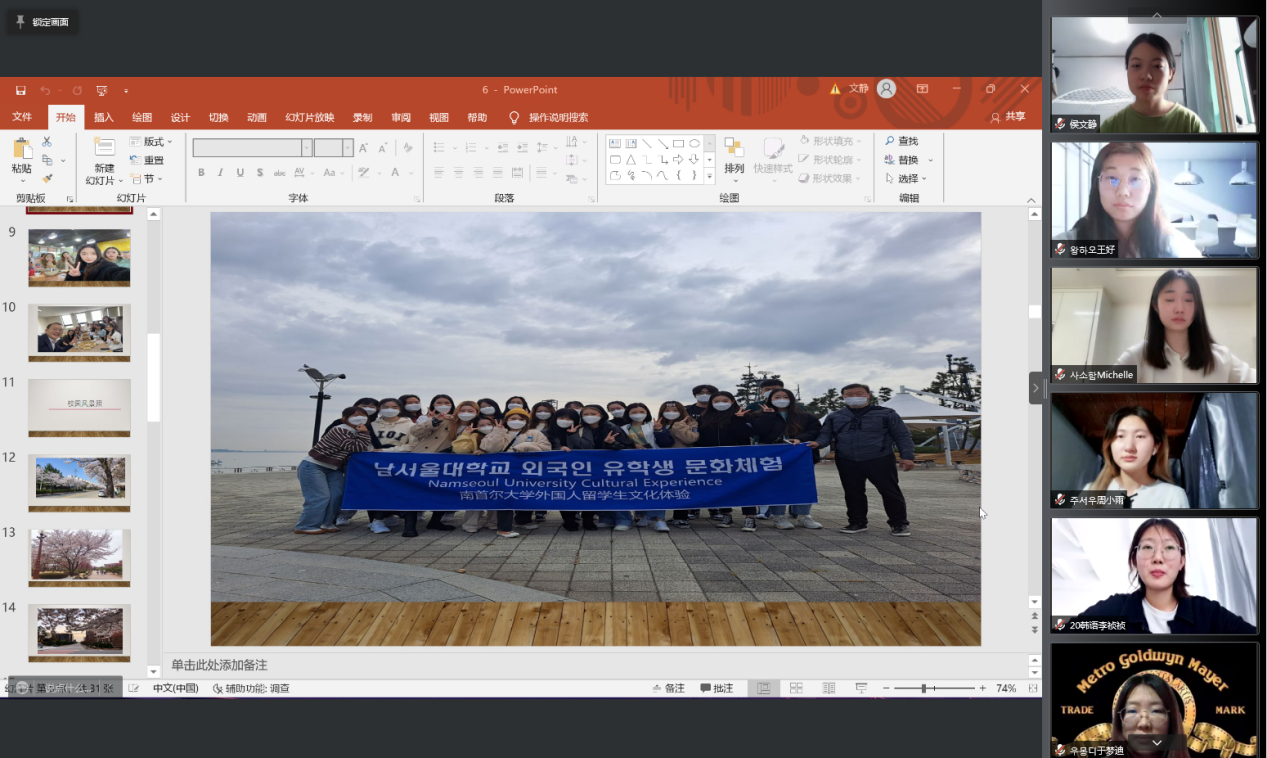Expand the Replace (替换) dropdown arrow

click(x=930, y=161)
